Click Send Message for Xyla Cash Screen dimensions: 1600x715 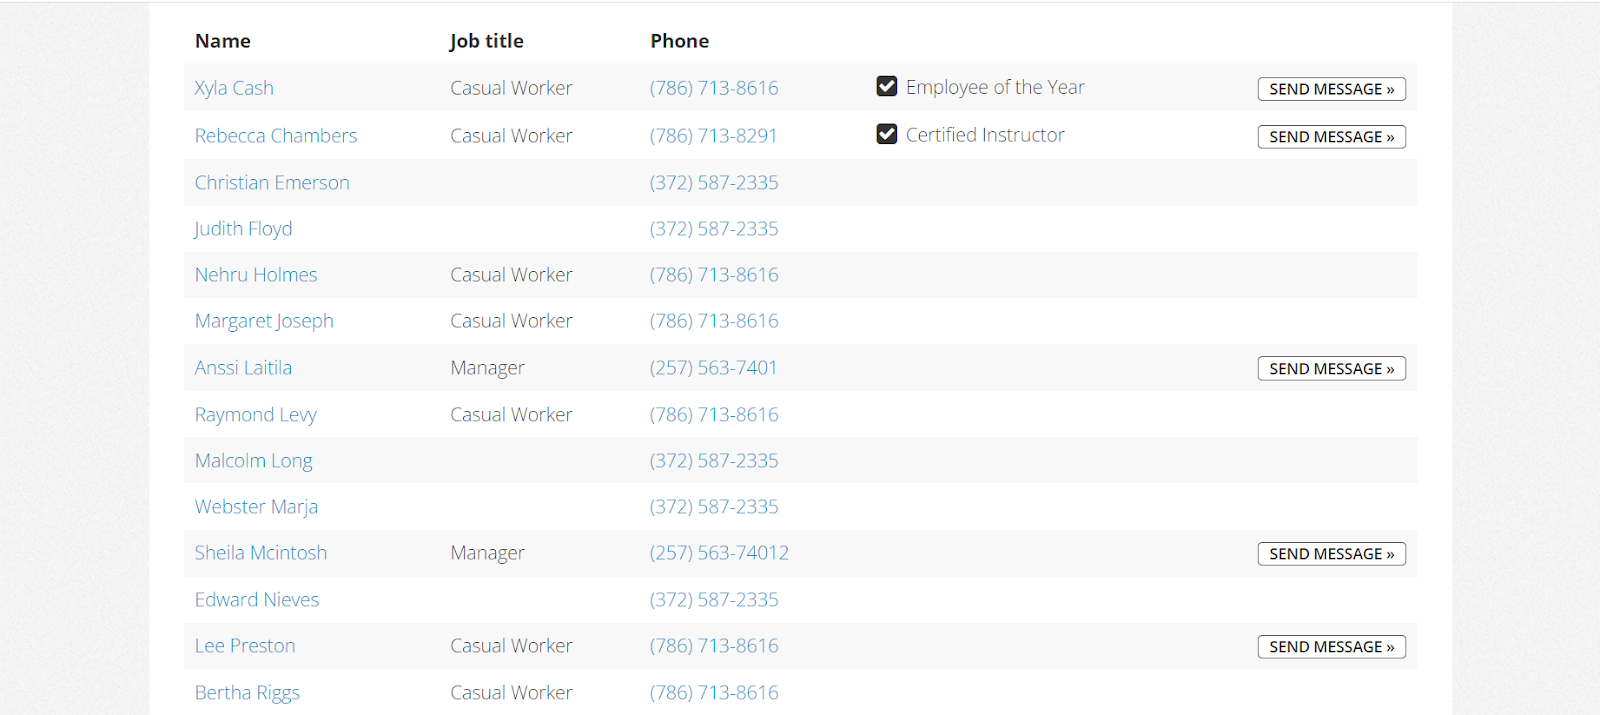tap(1331, 88)
